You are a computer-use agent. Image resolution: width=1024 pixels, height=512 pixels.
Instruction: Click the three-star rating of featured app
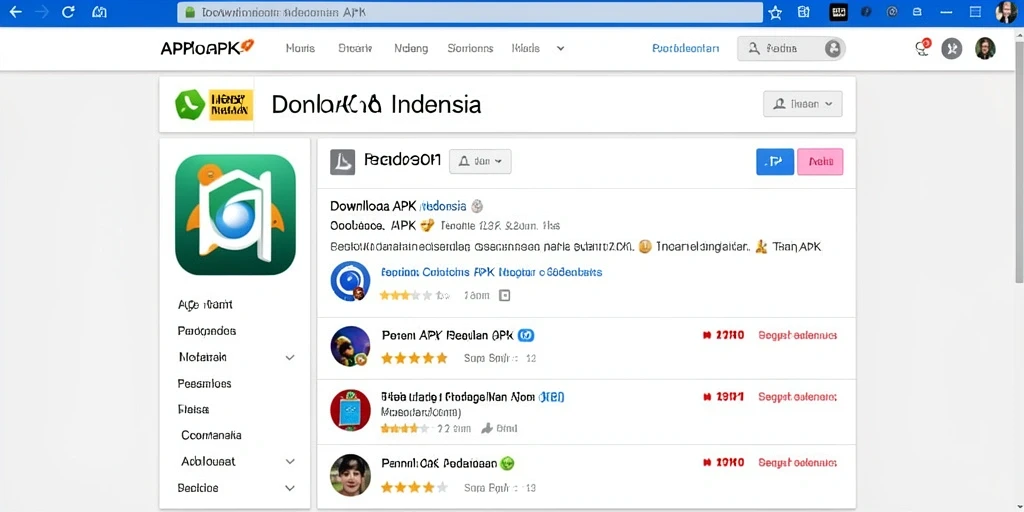(x=406, y=295)
